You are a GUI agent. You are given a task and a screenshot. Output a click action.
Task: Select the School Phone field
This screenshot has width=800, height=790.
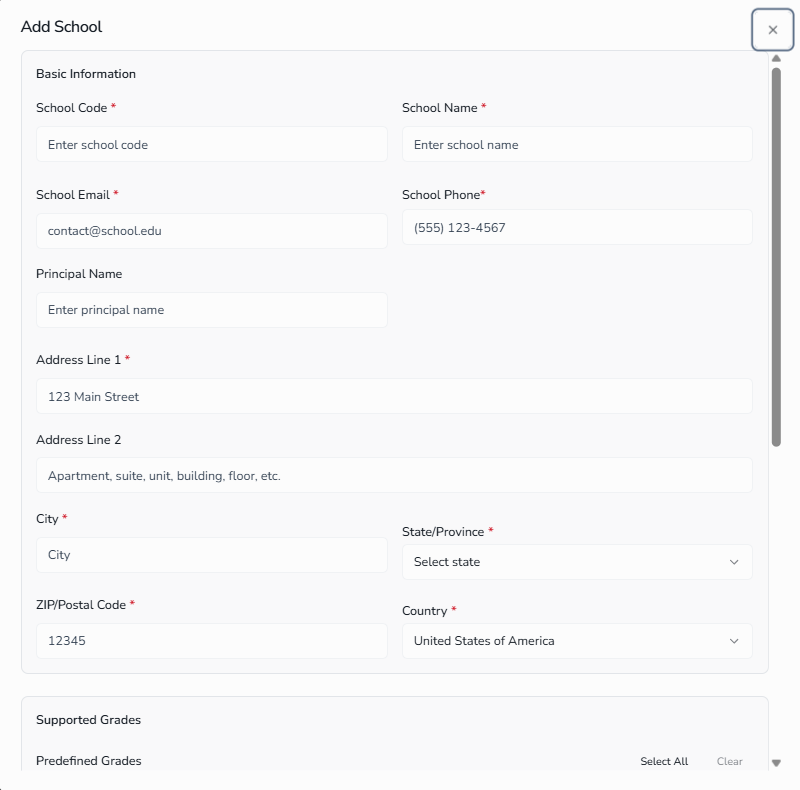(577, 227)
